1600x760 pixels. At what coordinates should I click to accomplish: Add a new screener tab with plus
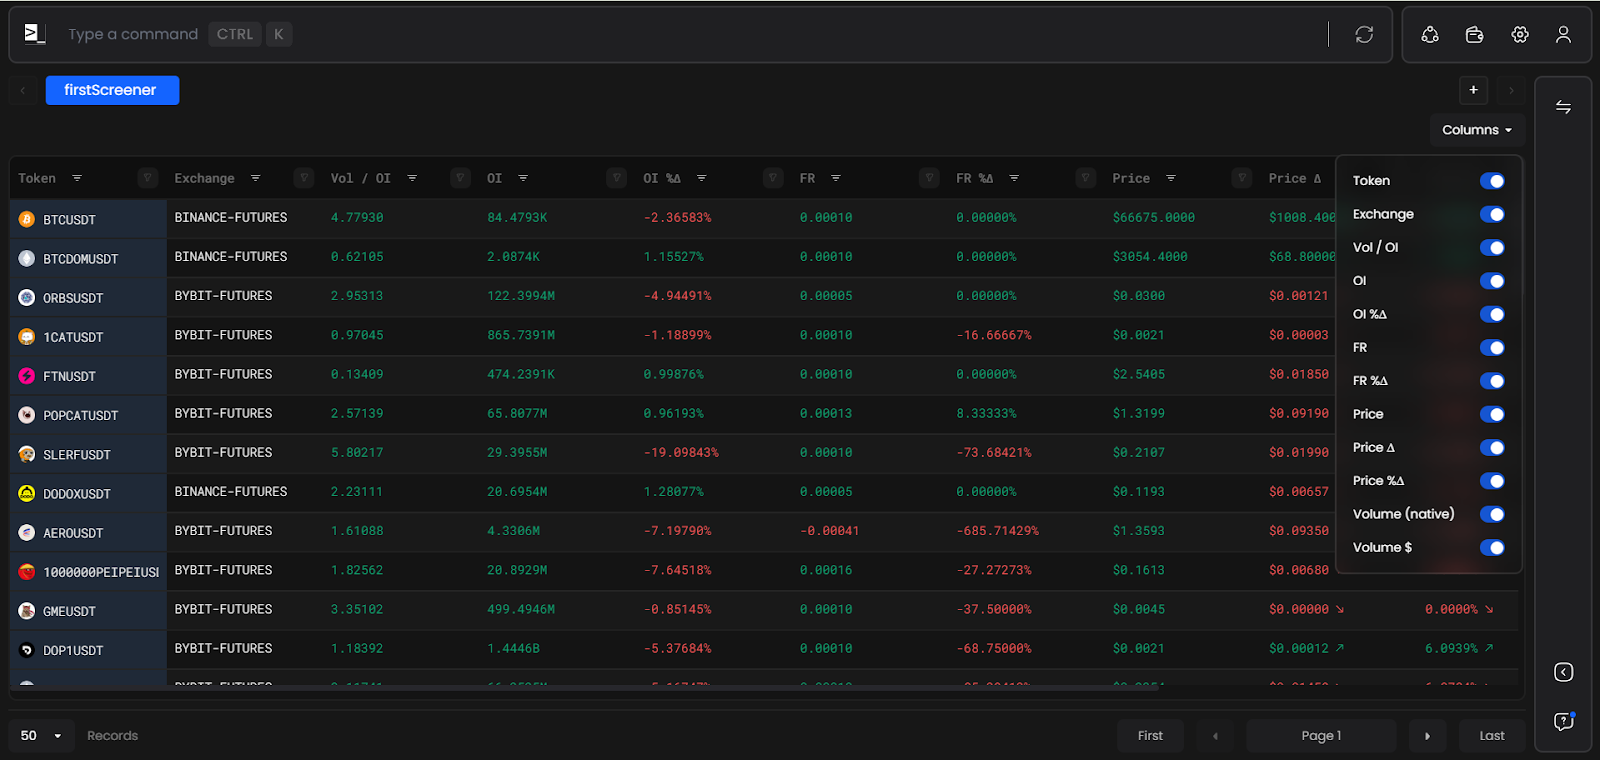click(1473, 90)
